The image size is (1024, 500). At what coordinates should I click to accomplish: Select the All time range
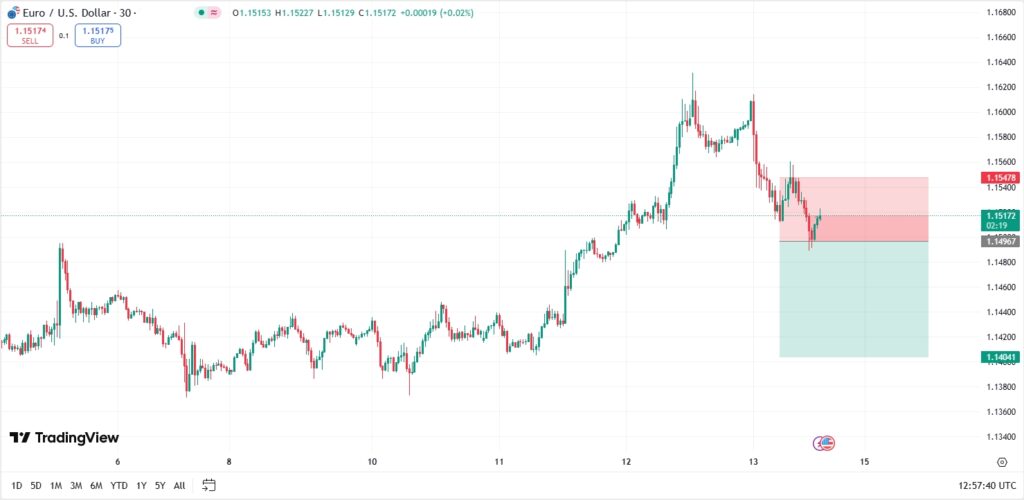(x=180, y=486)
